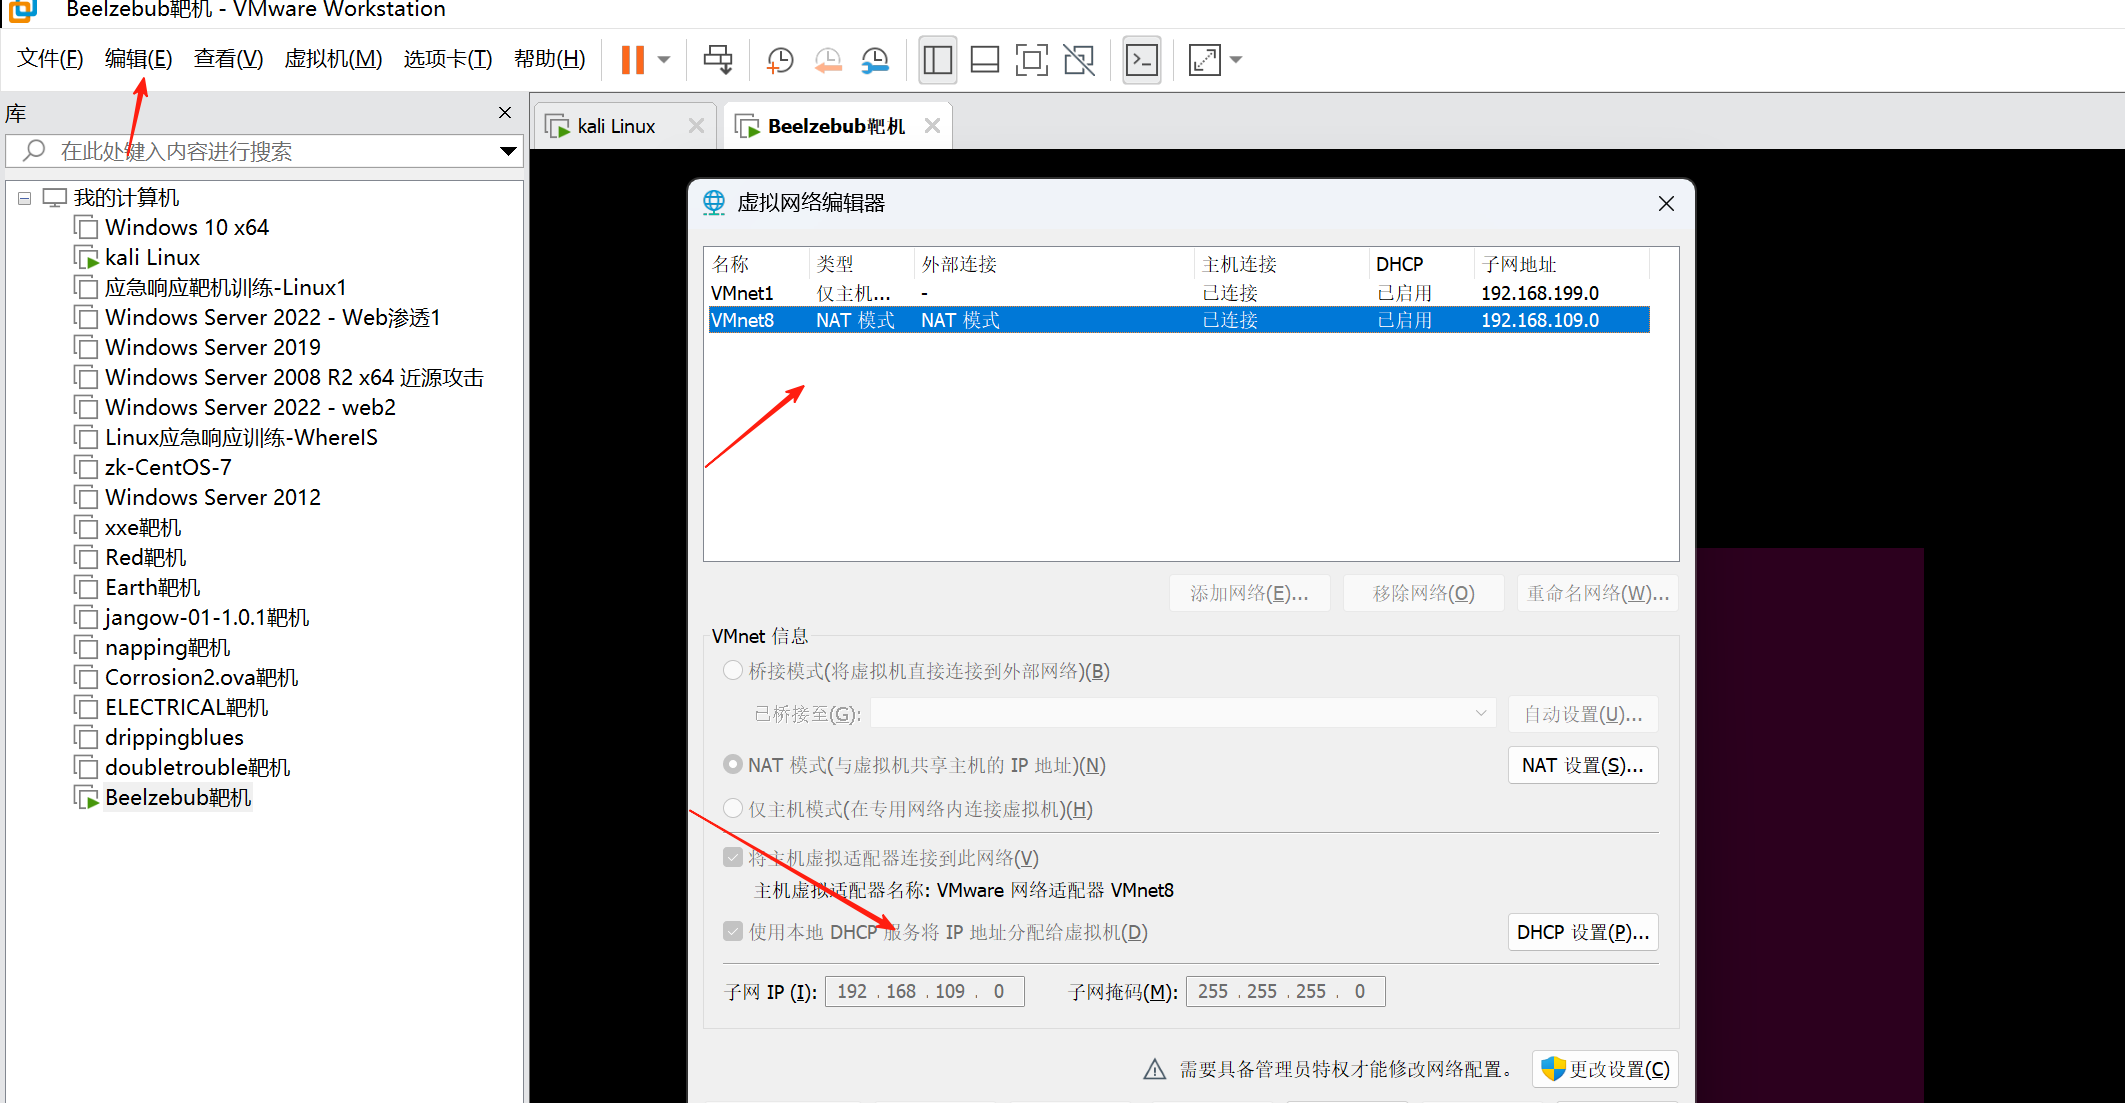This screenshot has width=2125, height=1103.
Task: Switch to Unity mode icon
Action: 1079,59
